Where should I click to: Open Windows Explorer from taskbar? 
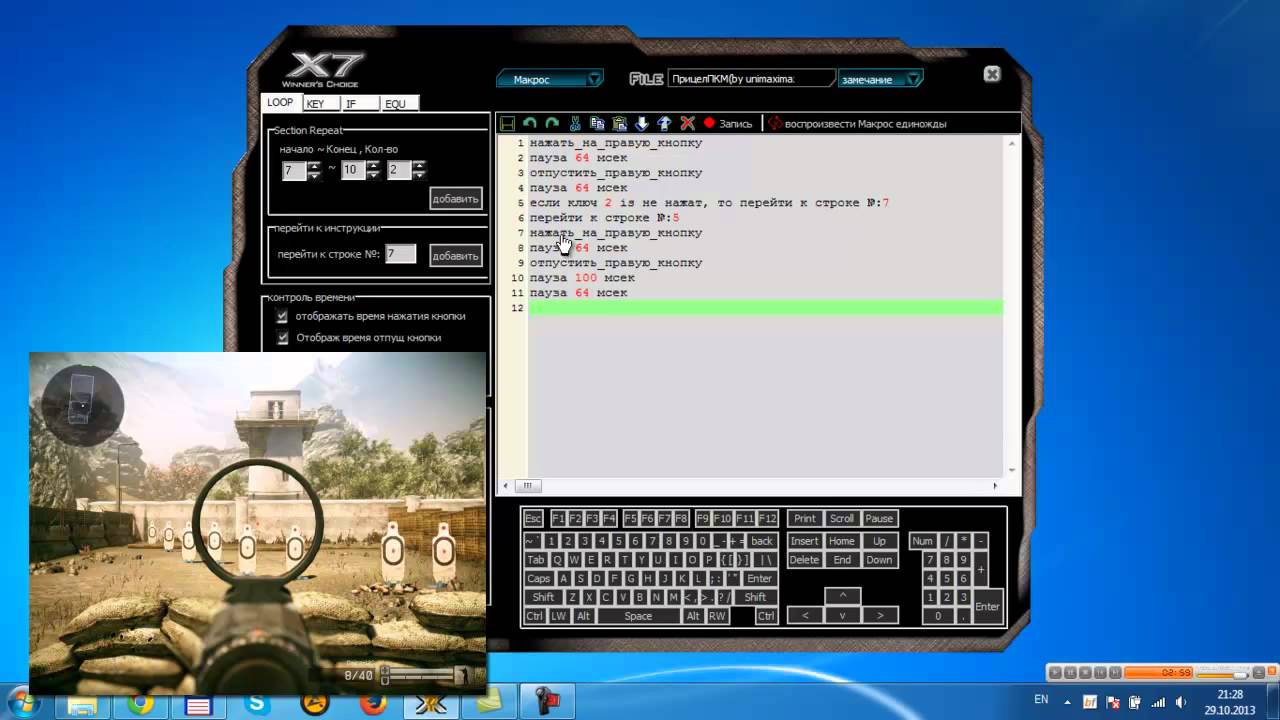click(81, 705)
